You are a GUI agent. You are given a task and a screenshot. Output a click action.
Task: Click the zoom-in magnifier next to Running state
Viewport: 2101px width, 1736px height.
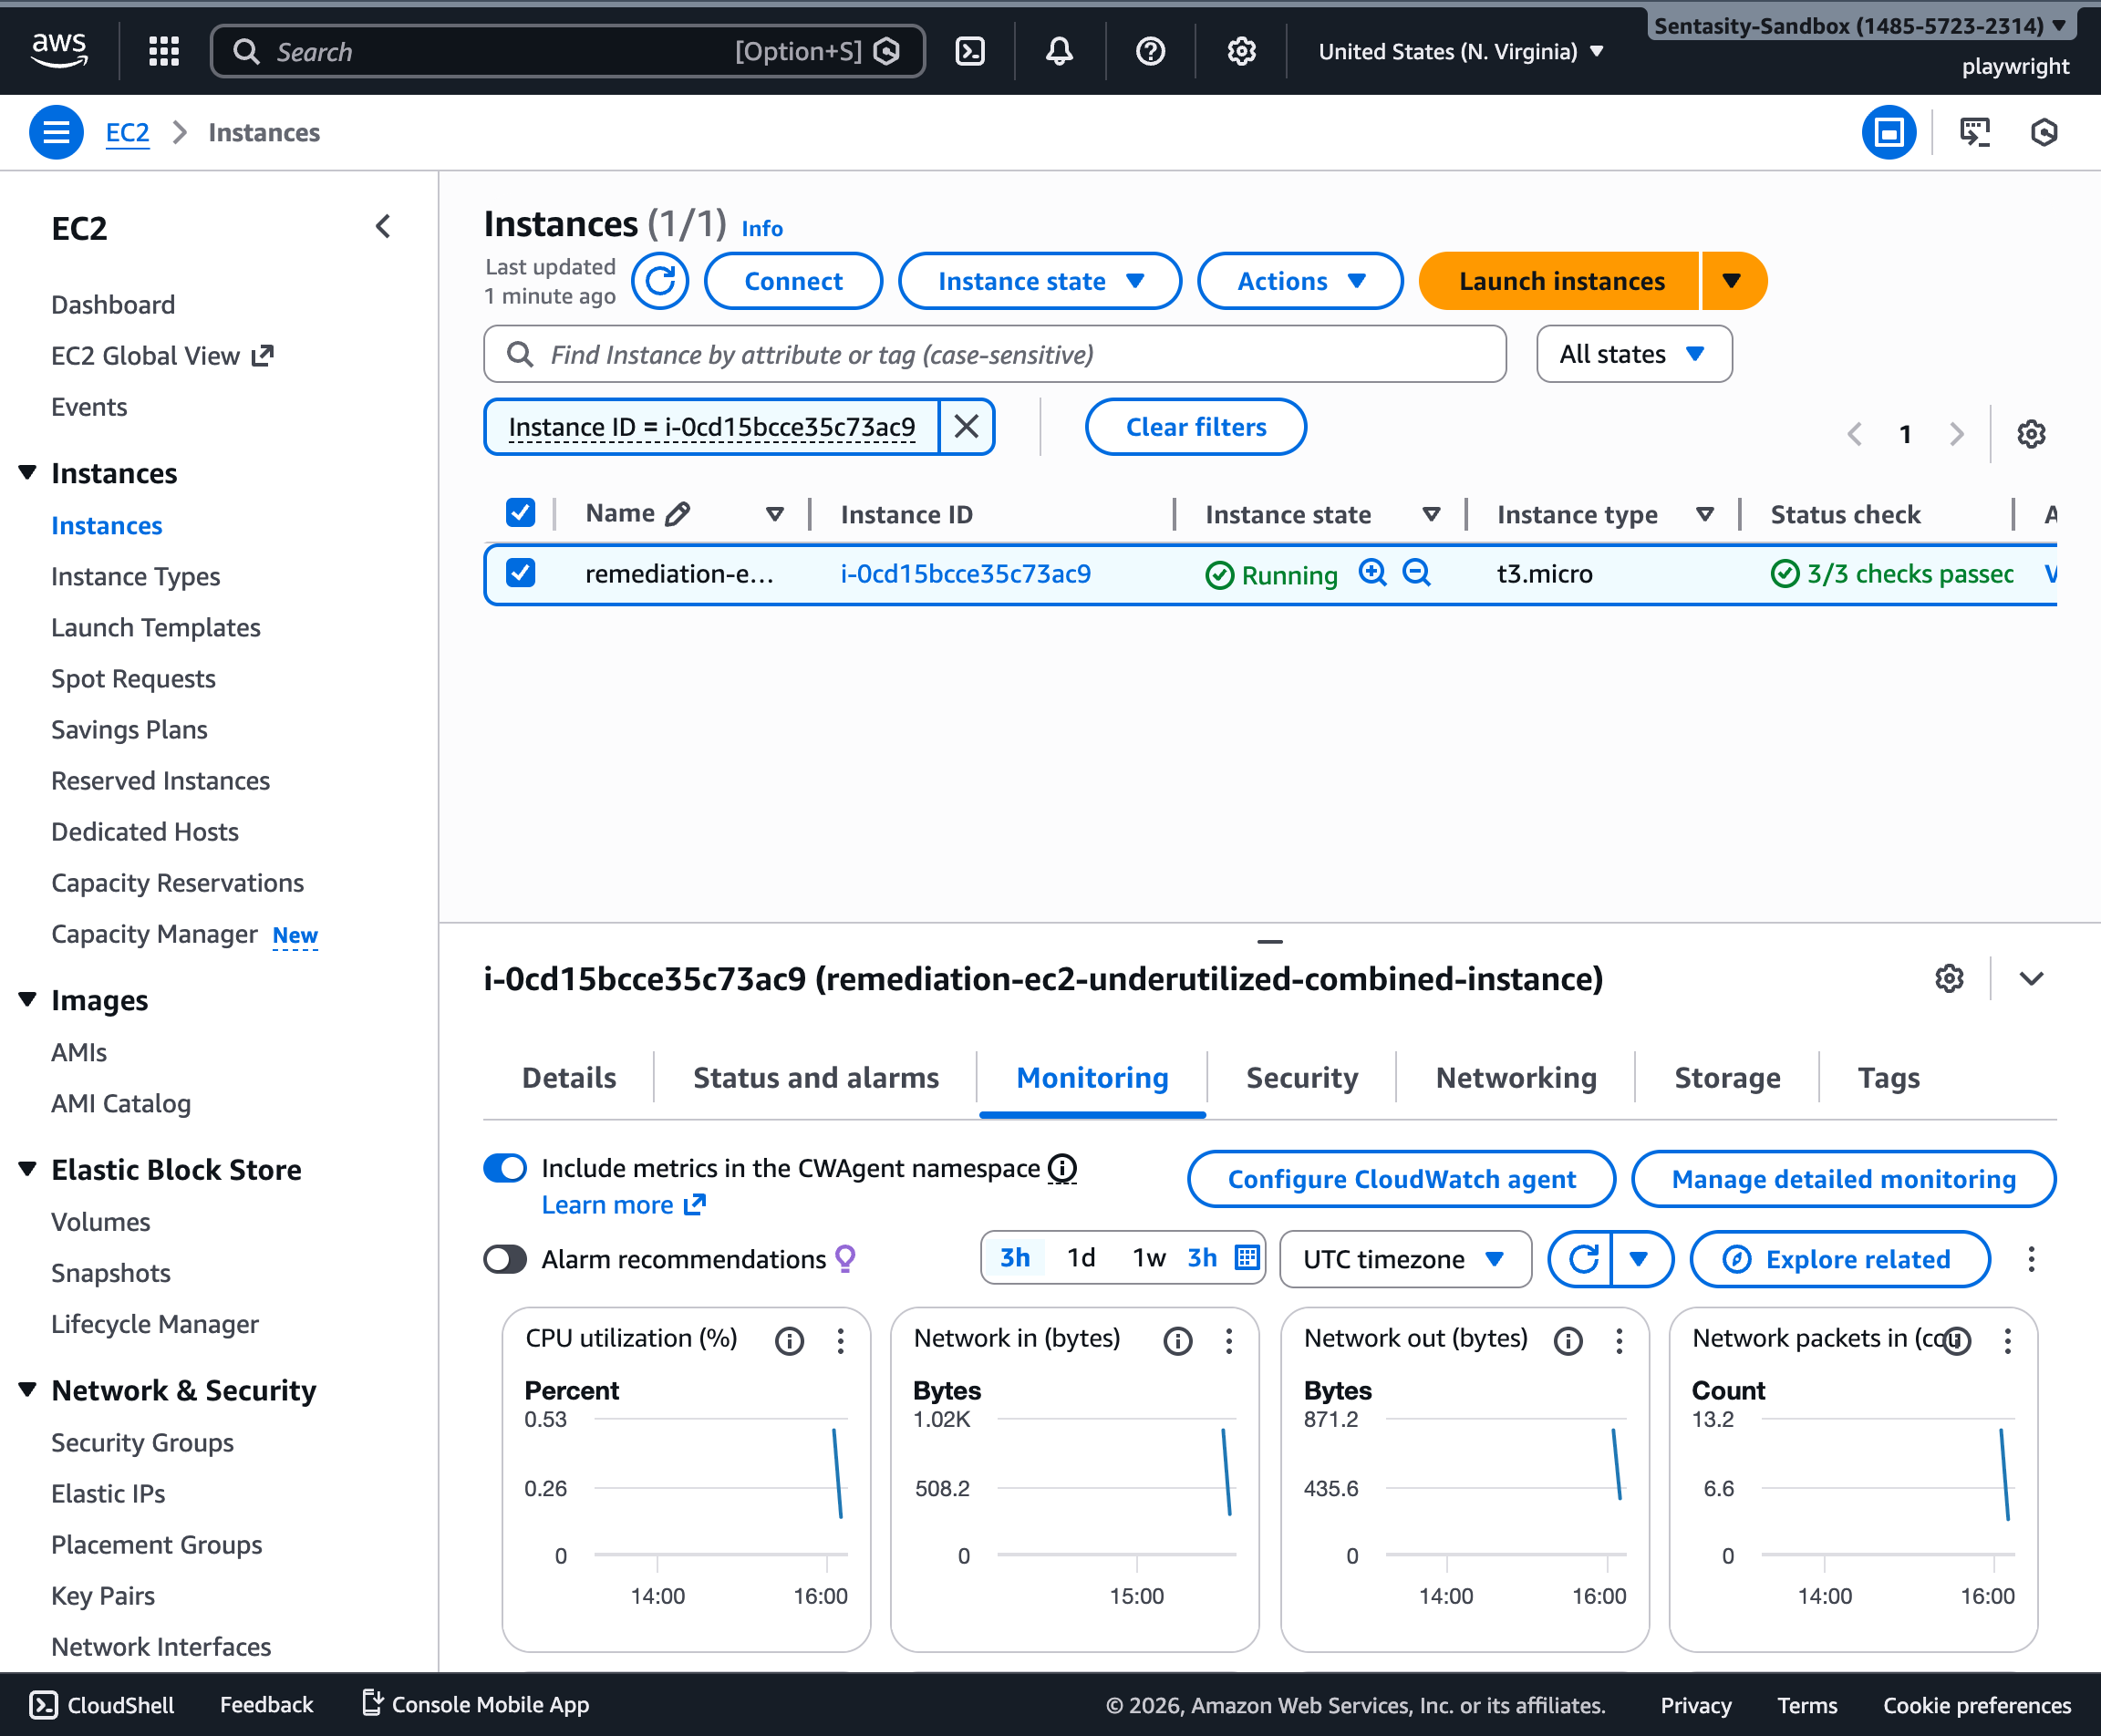[1372, 574]
